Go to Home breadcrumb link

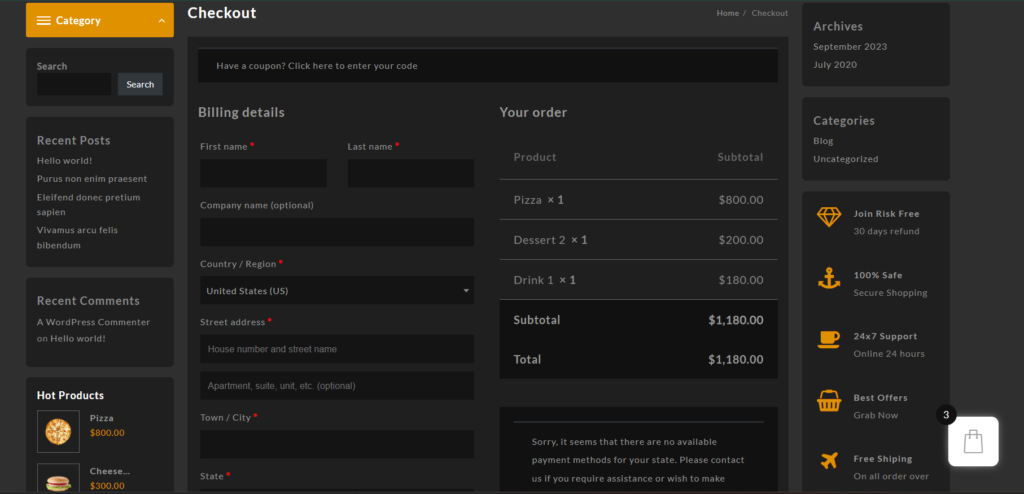[727, 13]
